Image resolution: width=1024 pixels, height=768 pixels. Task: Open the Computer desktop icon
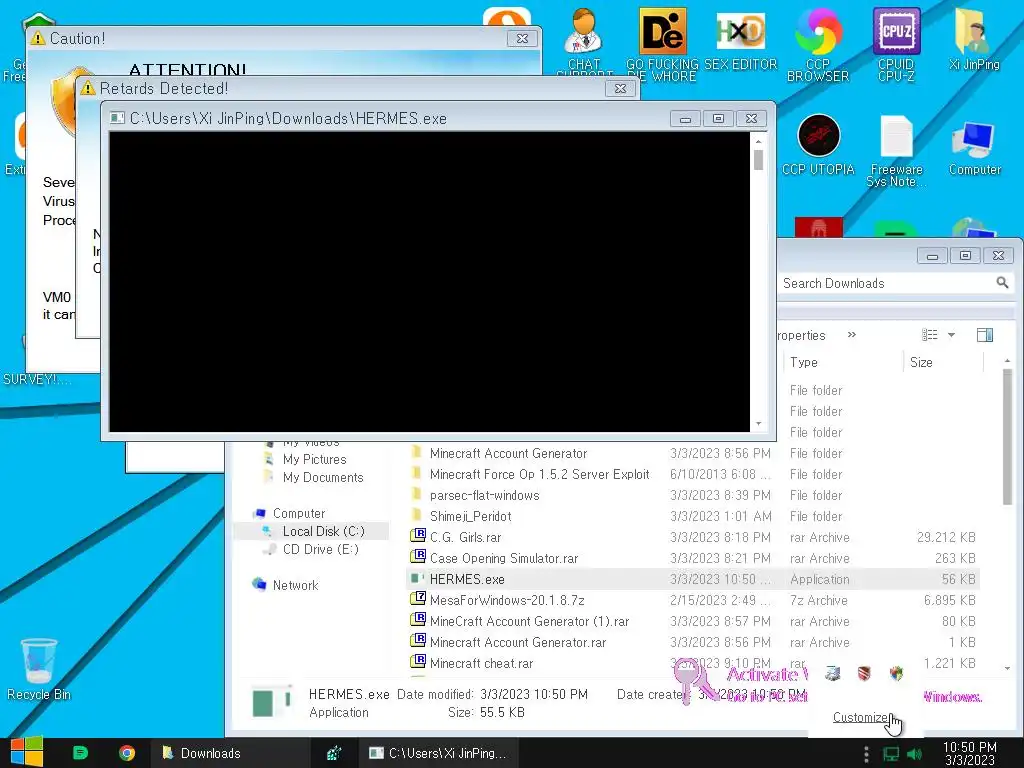pos(974,148)
